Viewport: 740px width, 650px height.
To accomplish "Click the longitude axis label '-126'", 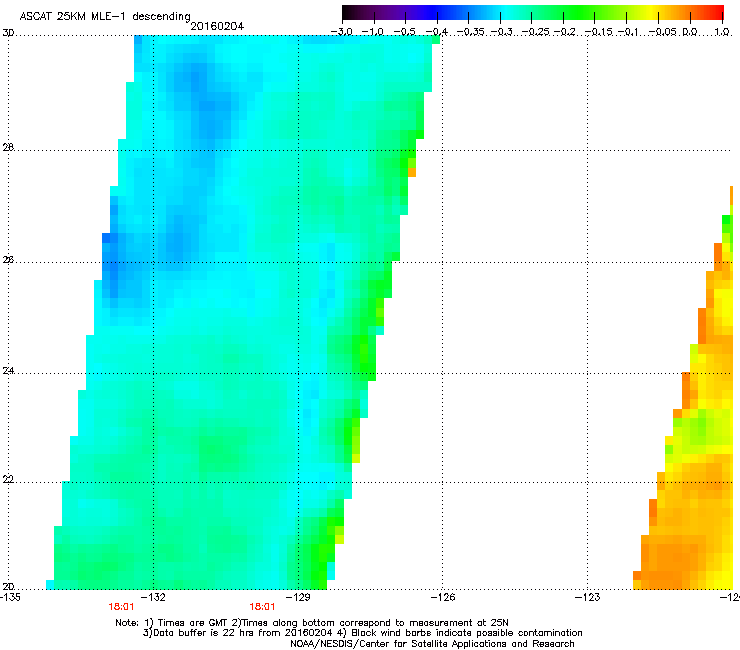I will pos(445,597).
